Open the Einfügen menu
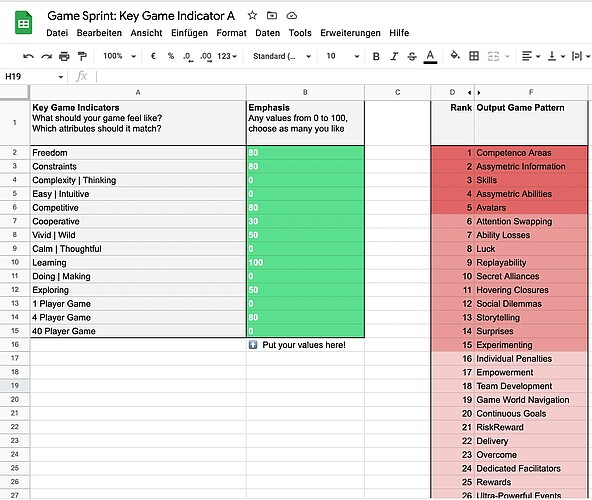The width and height of the screenshot is (592, 500). click(190, 33)
